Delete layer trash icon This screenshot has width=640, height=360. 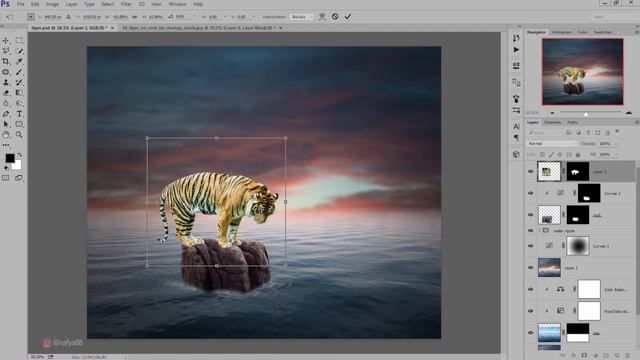(628, 356)
